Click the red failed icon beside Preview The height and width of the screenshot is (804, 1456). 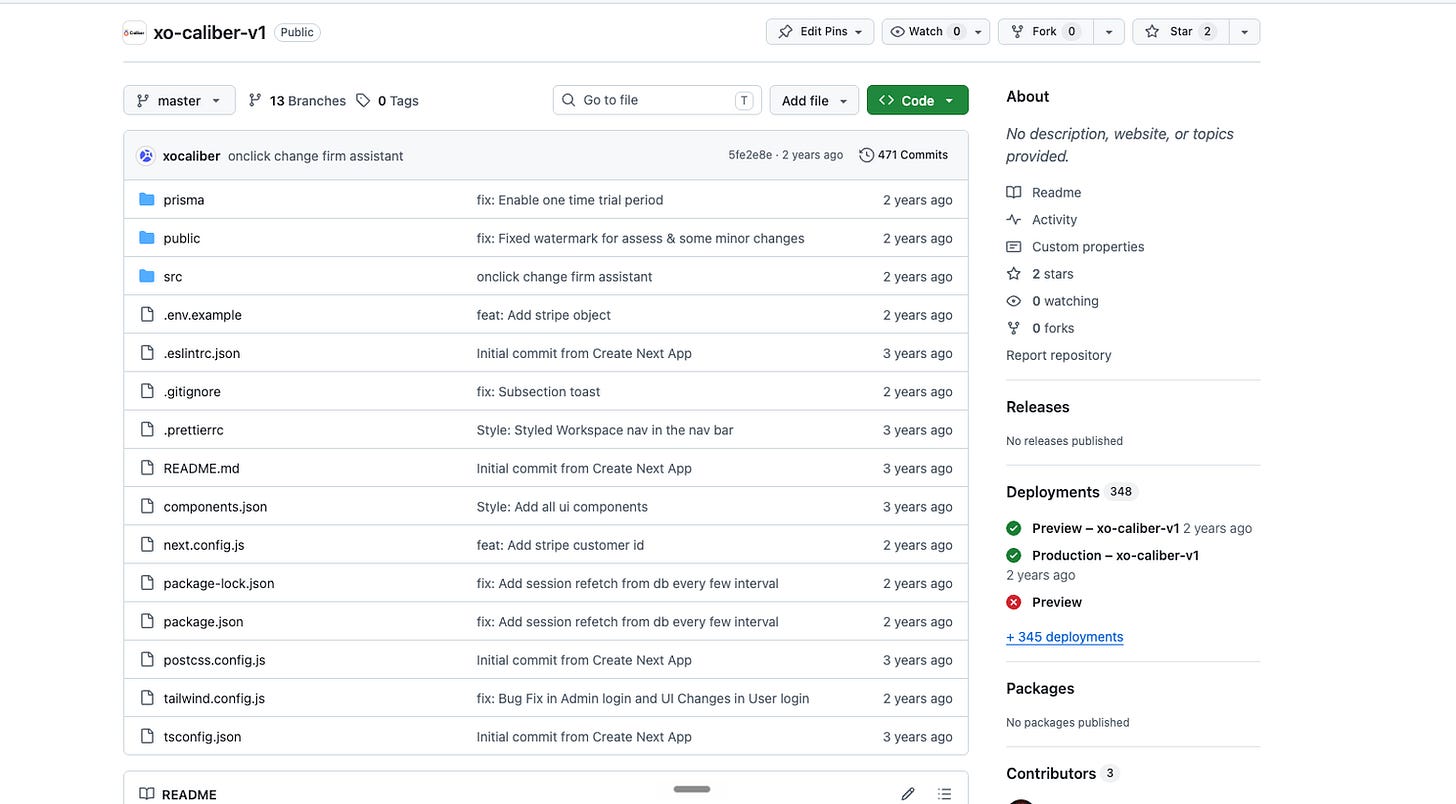point(1014,602)
